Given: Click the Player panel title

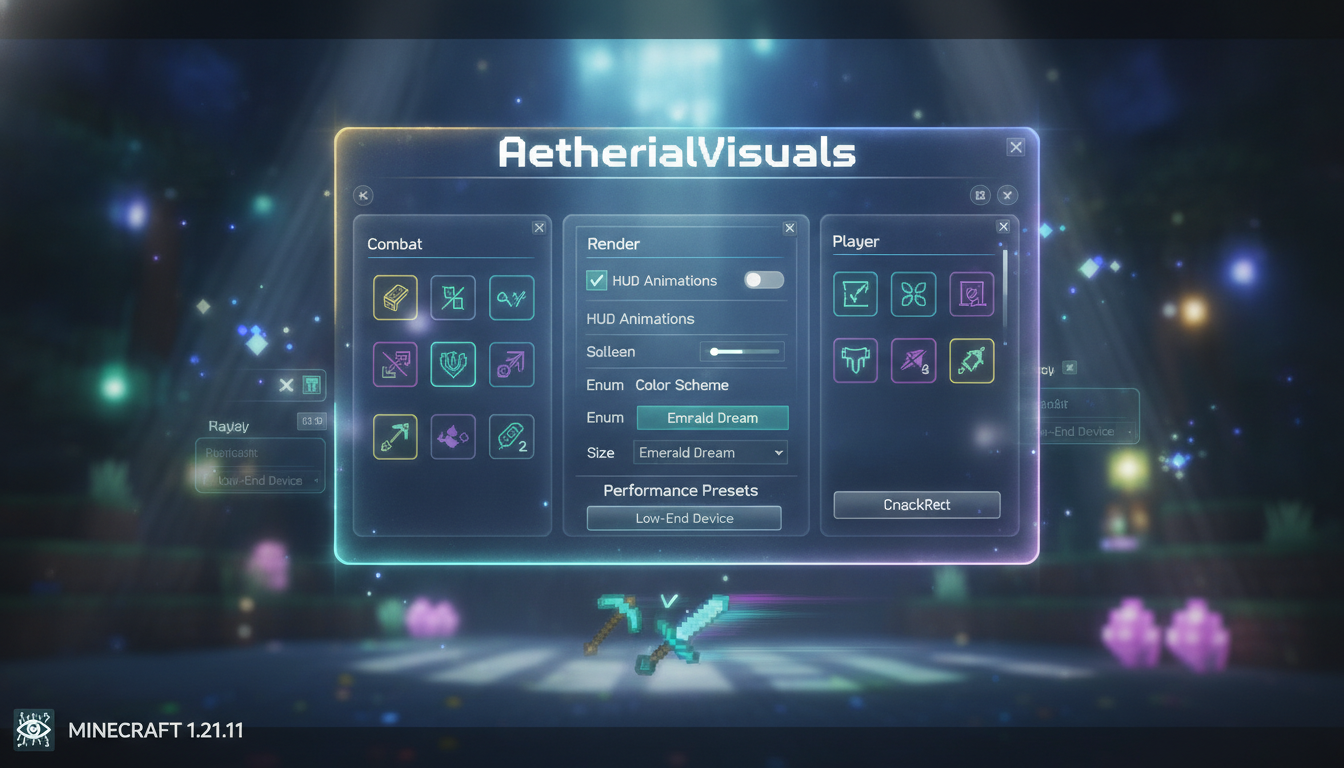Looking at the screenshot, I should [856, 242].
